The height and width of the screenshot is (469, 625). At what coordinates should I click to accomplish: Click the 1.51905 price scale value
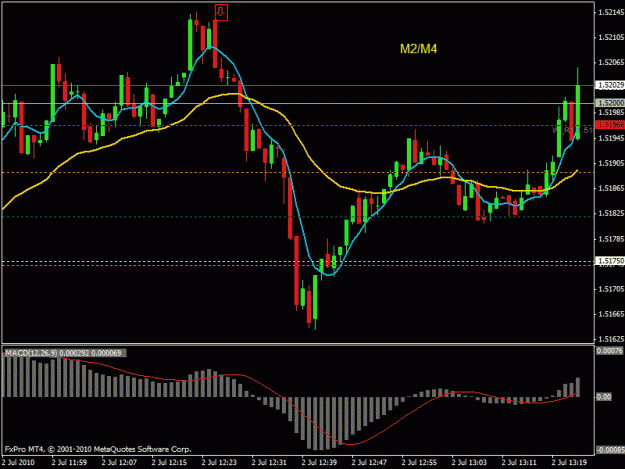(611, 163)
